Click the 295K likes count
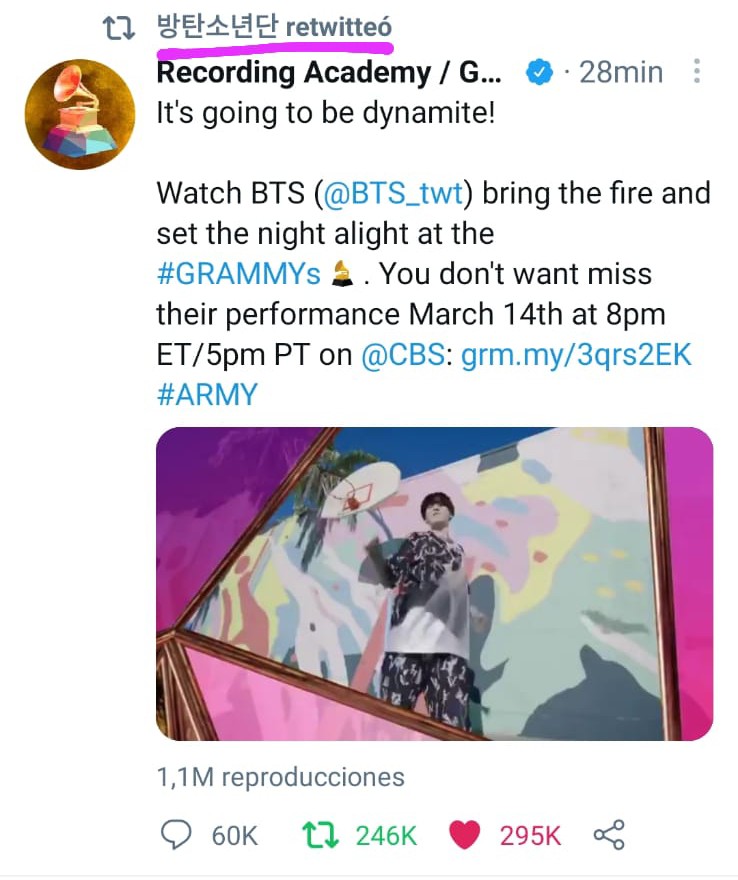This screenshot has width=738, height=880. [x=530, y=835]
